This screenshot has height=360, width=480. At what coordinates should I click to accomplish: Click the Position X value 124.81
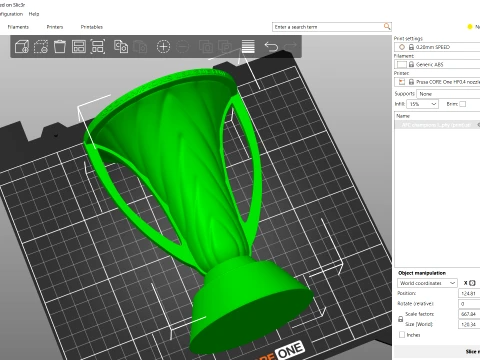pos(469,293)
